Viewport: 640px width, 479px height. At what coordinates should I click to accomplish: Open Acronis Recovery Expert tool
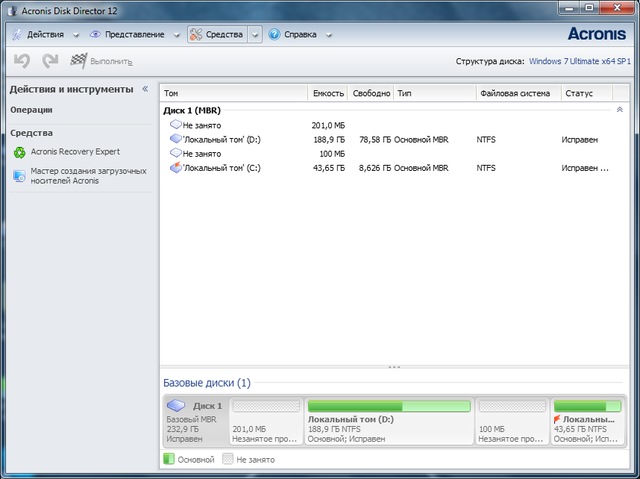point(75,152)
